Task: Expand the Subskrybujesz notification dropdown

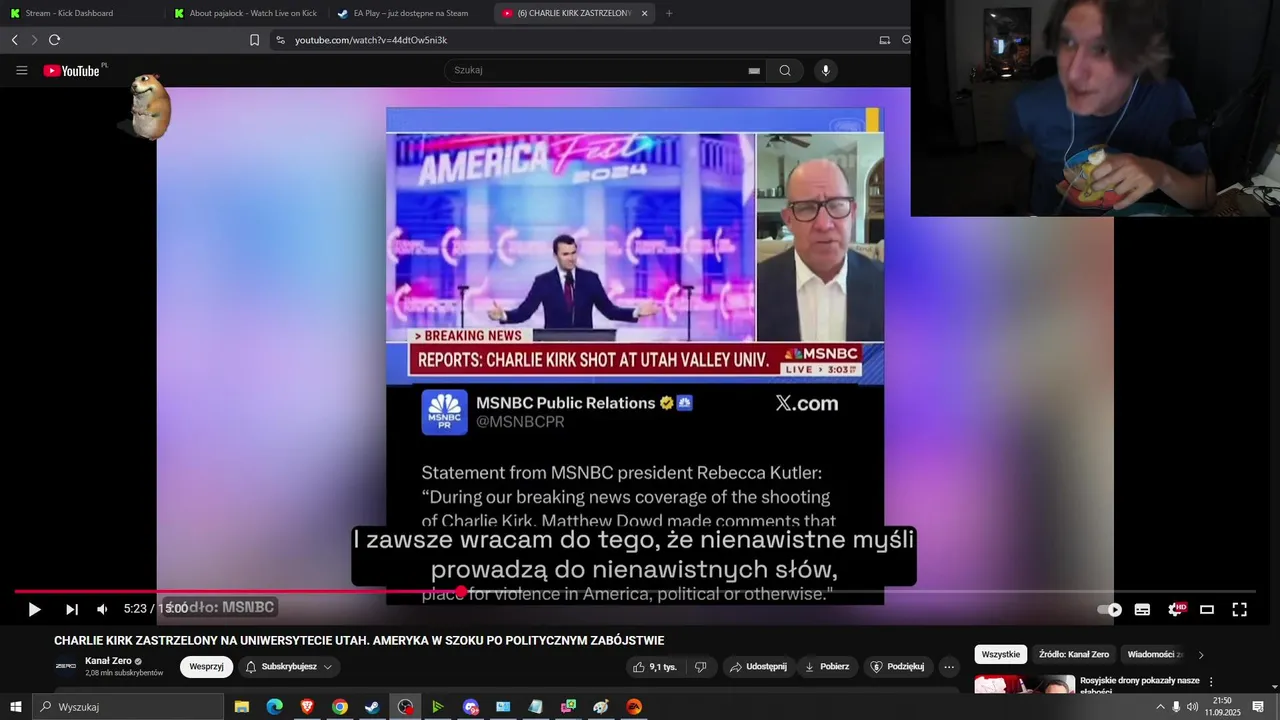Action: pos(289,667)
